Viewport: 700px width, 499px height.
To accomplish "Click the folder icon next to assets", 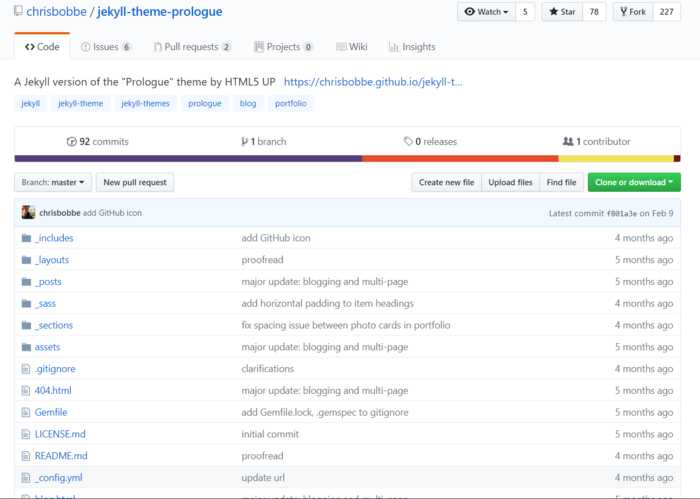I will point(26,347).
